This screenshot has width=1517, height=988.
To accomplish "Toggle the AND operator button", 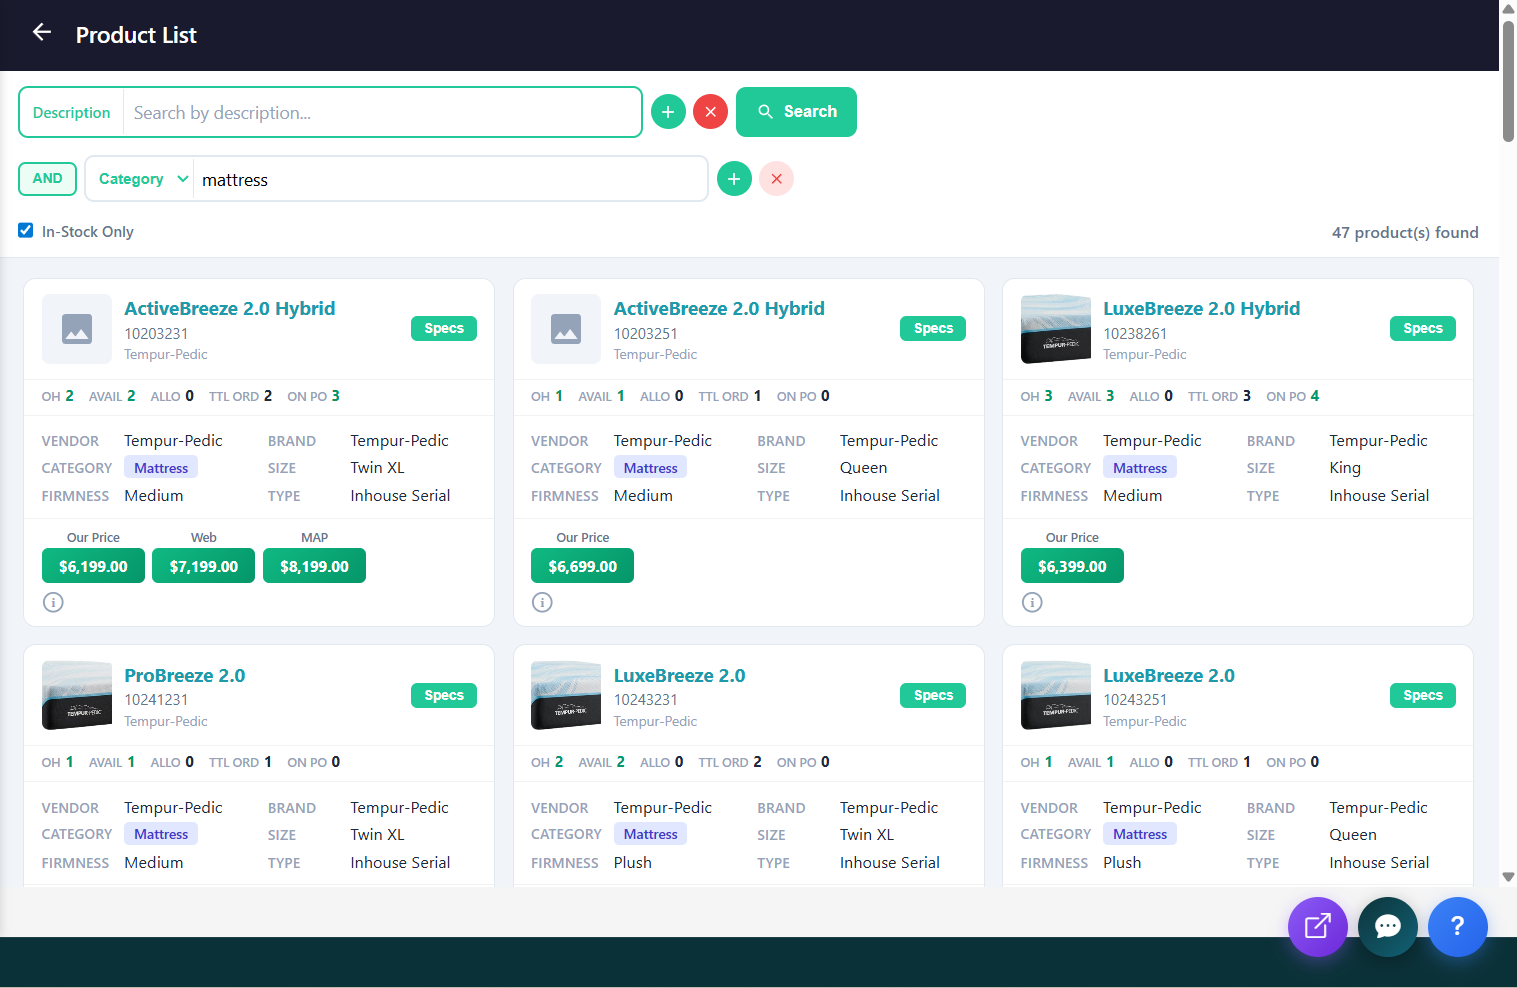I will 47,179.
